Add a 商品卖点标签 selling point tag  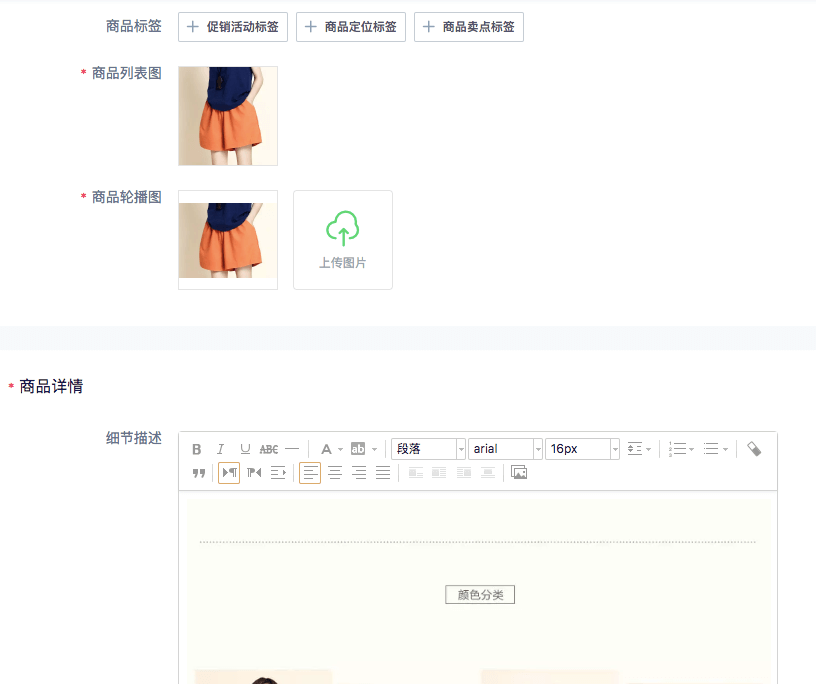coord(469,27)
